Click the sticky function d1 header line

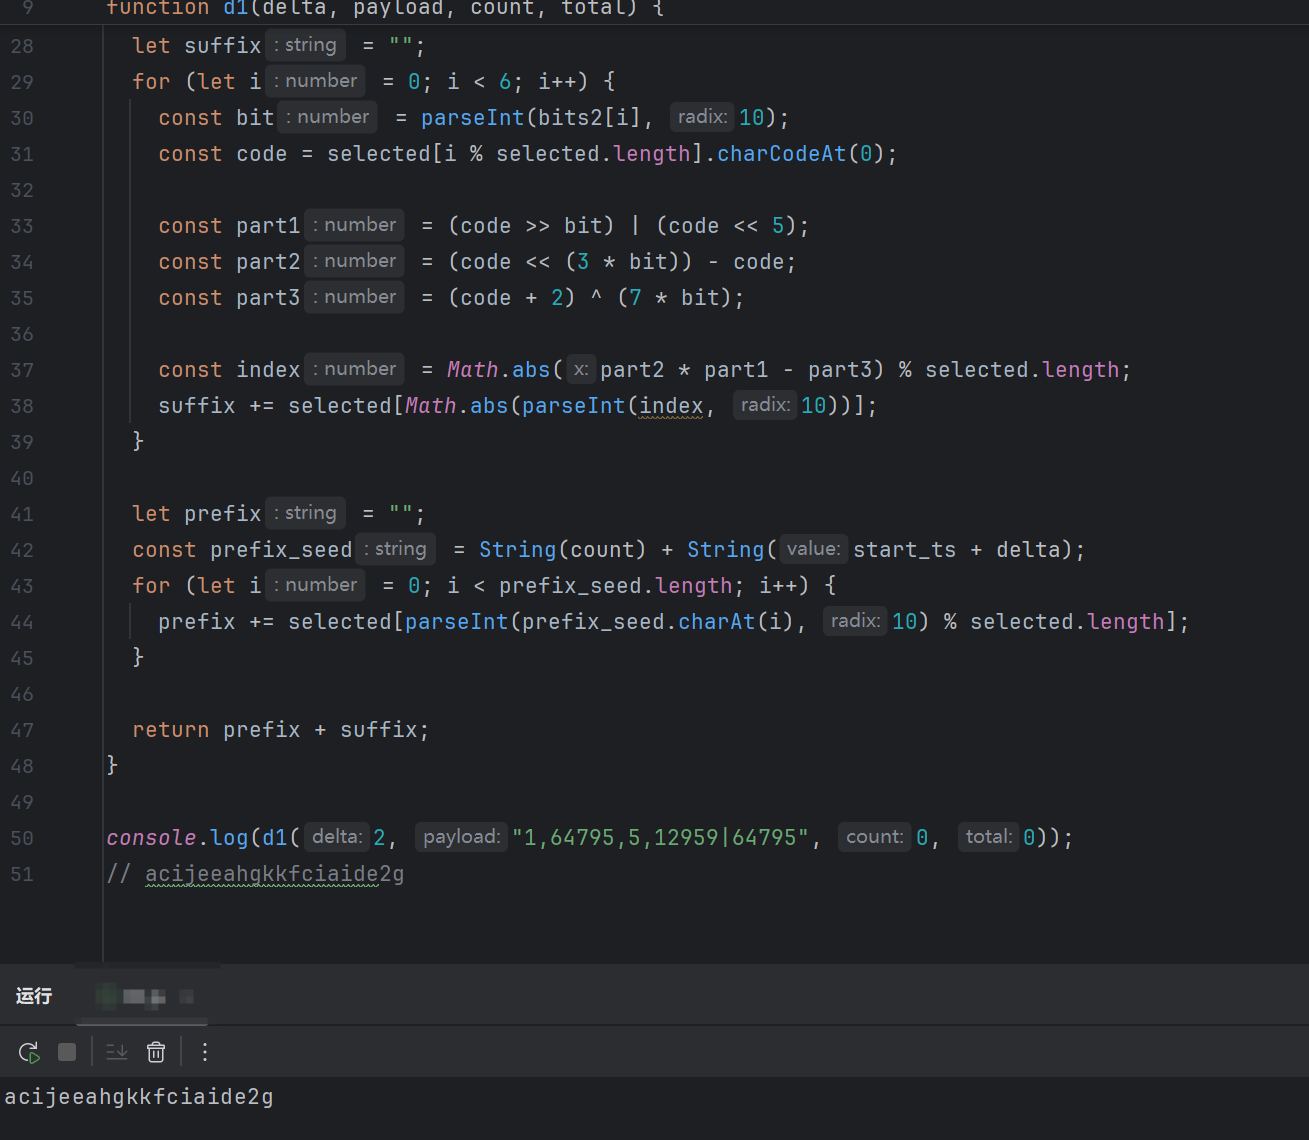pyautogui.click(x=385, y=9)
